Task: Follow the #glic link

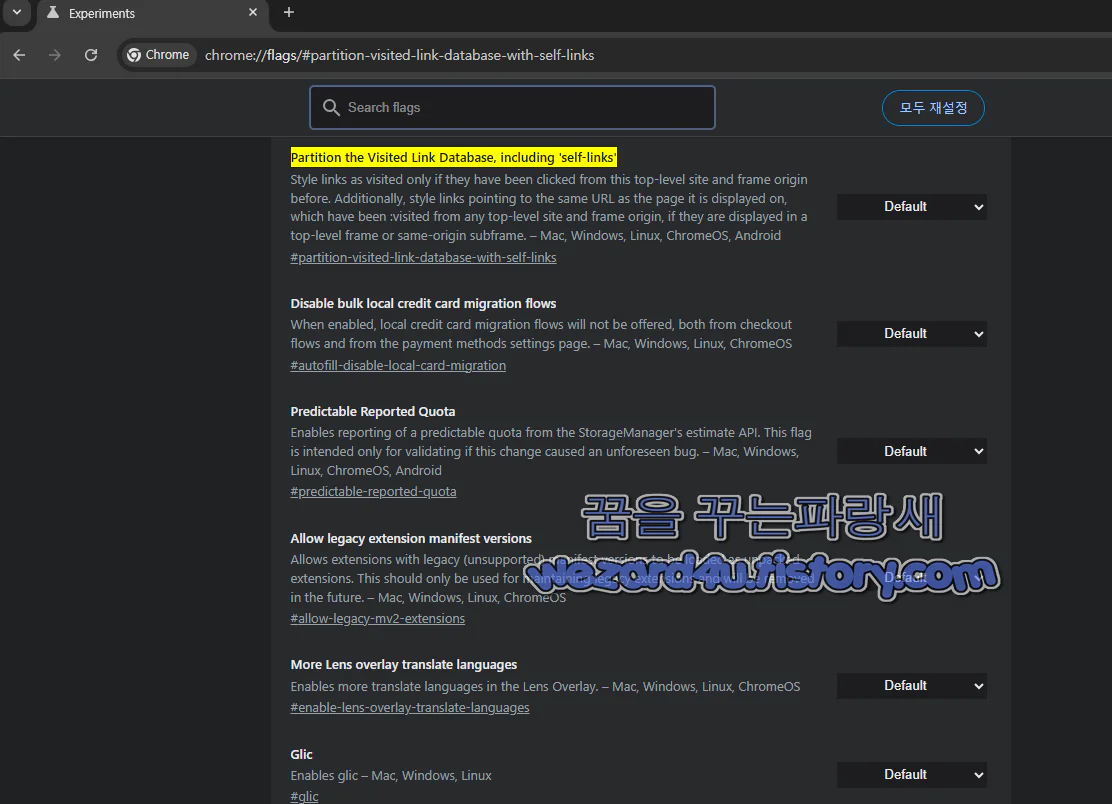Action: pos(304,795)
